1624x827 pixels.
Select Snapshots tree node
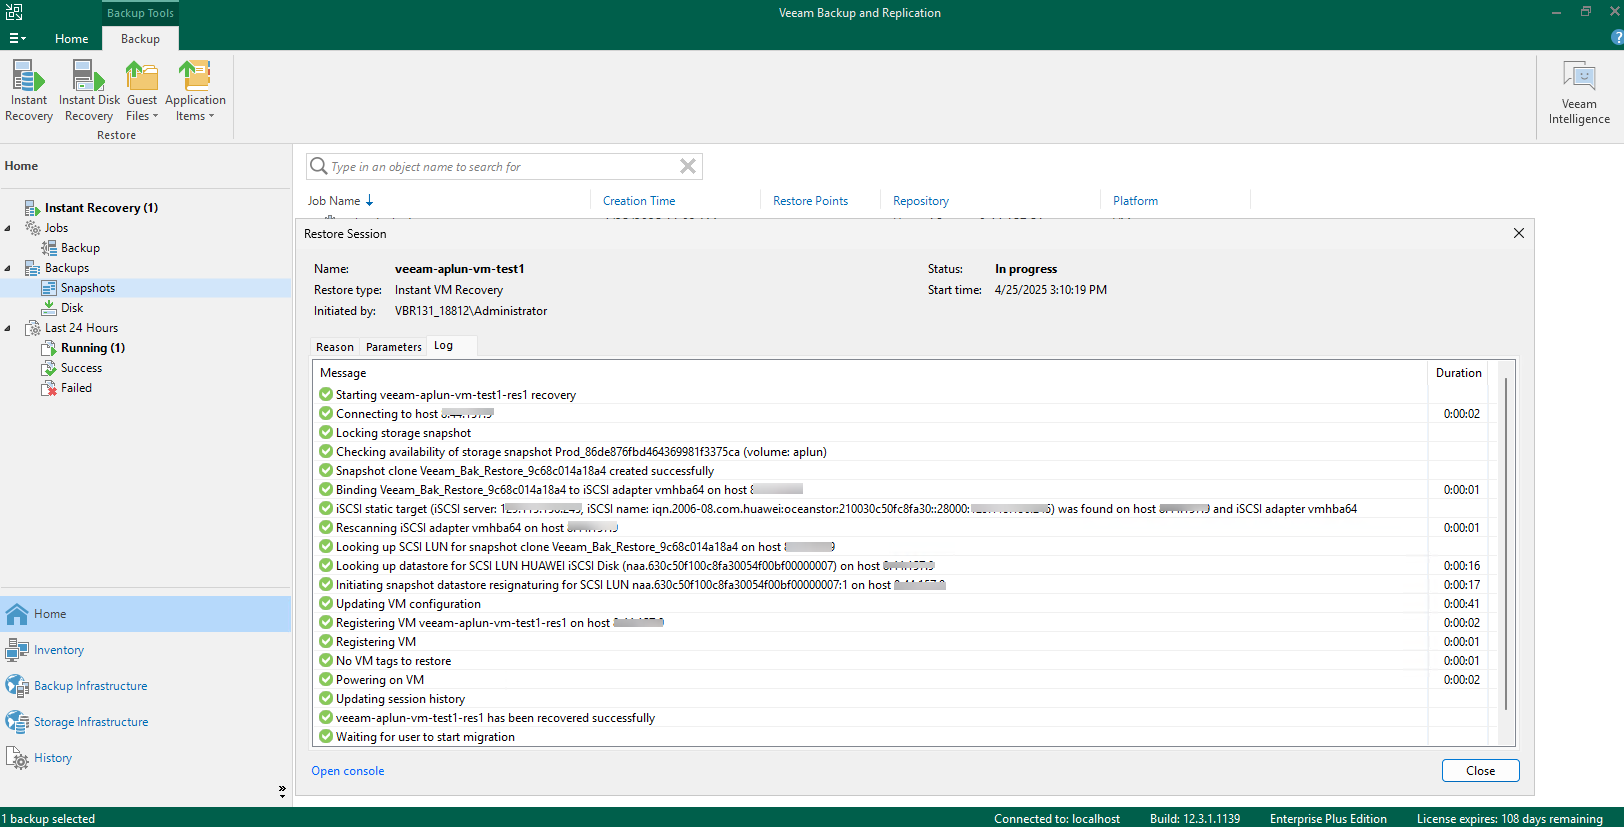[x=88, y=288]
